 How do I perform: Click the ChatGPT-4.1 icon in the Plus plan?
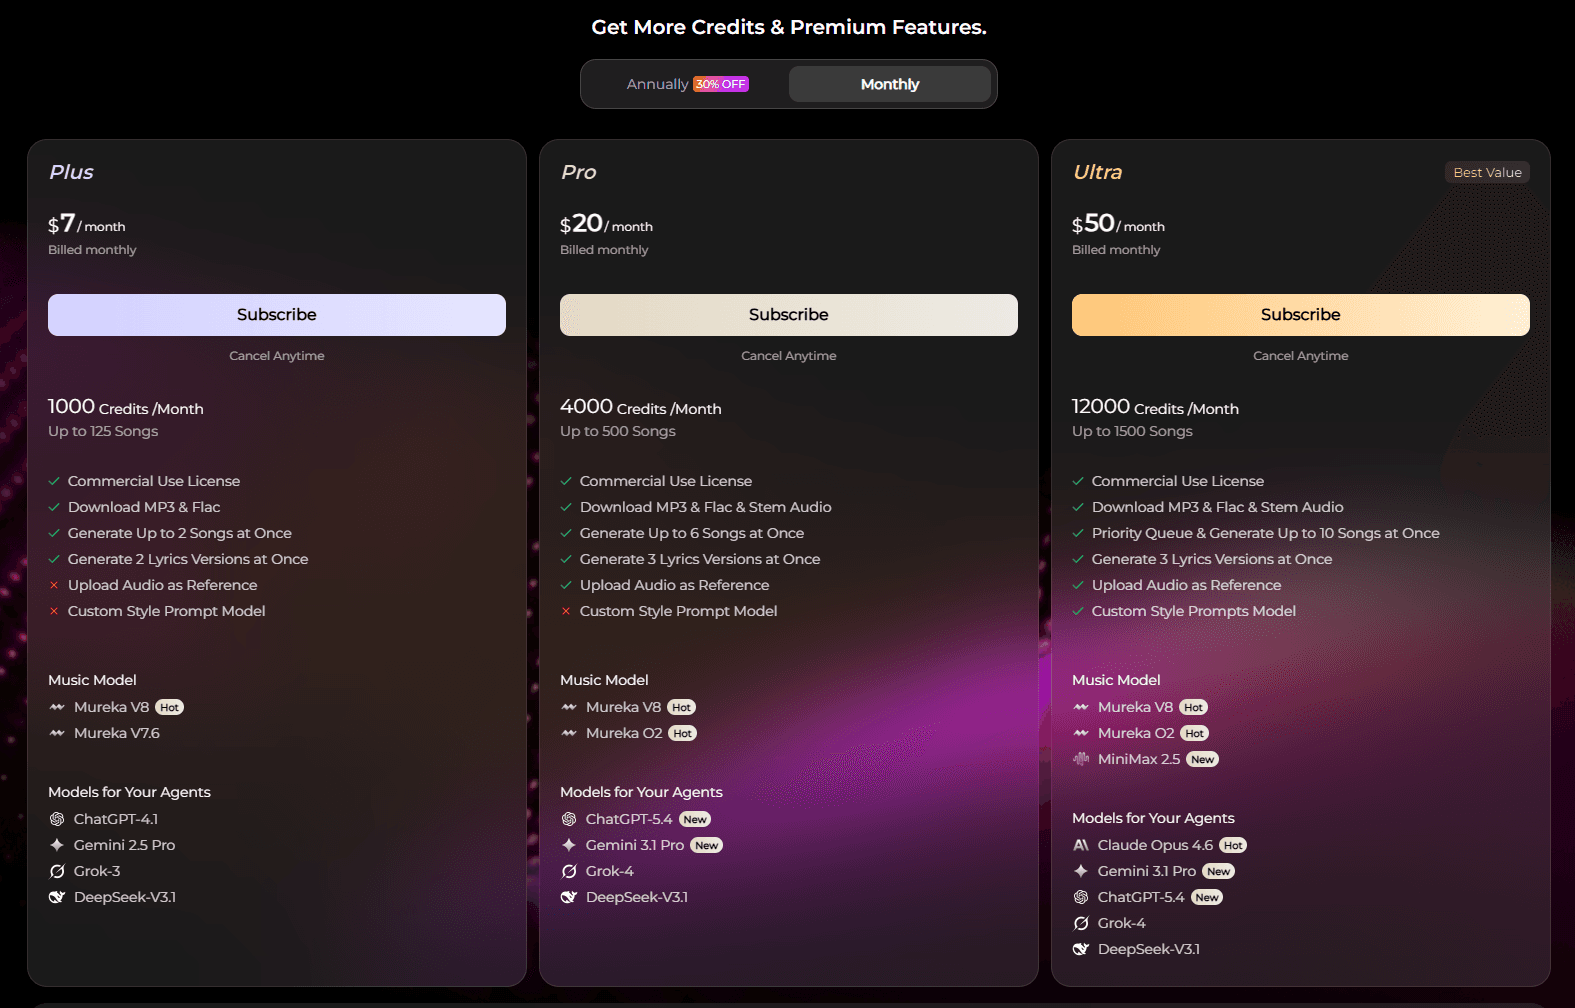coord(57,819)
